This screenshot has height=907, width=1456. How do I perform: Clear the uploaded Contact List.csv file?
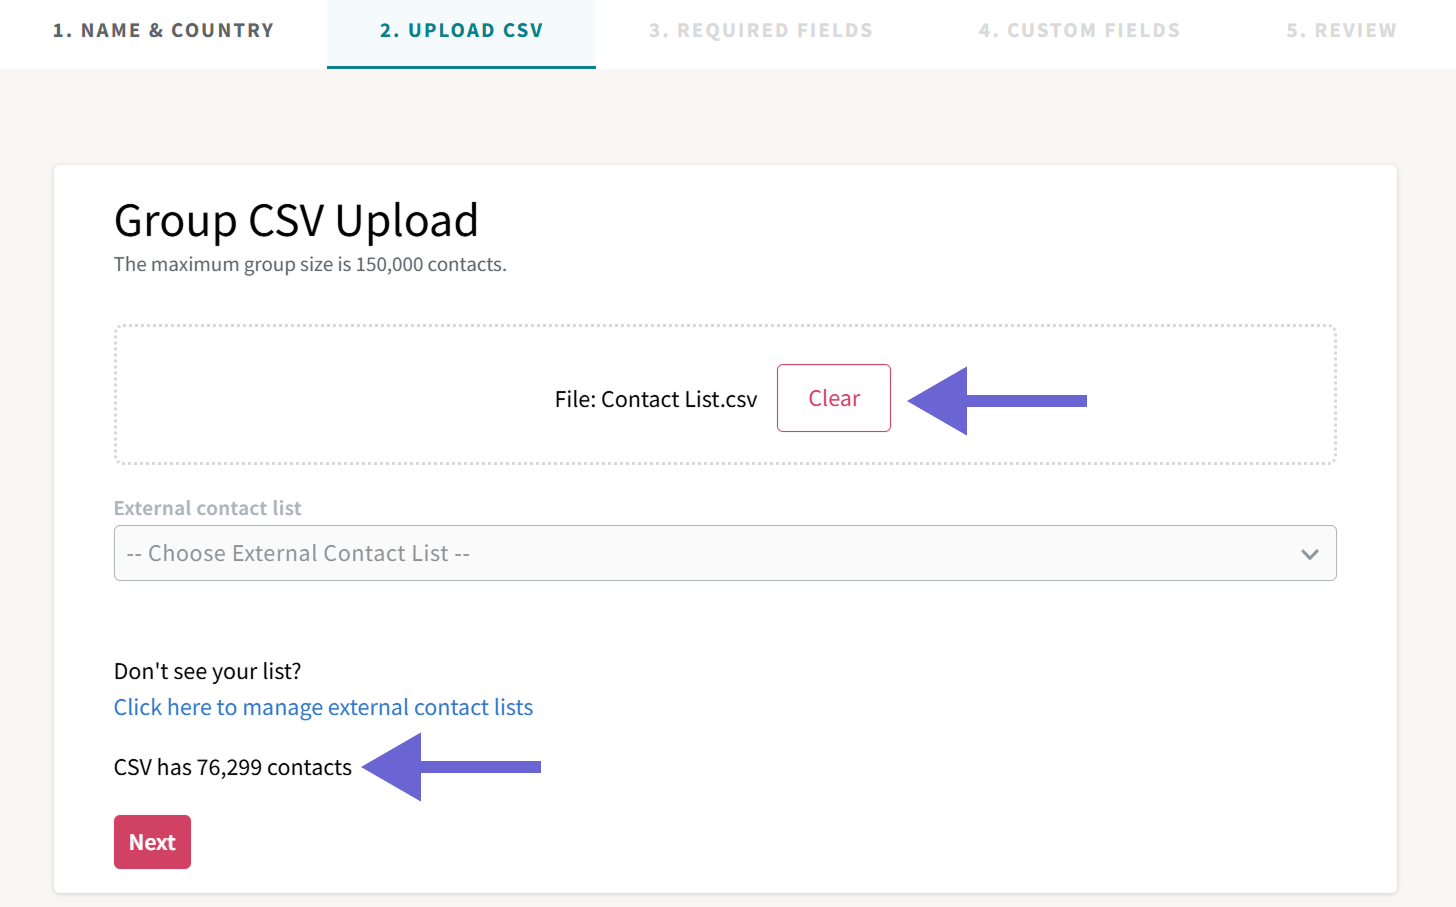(x=833, y=397)
